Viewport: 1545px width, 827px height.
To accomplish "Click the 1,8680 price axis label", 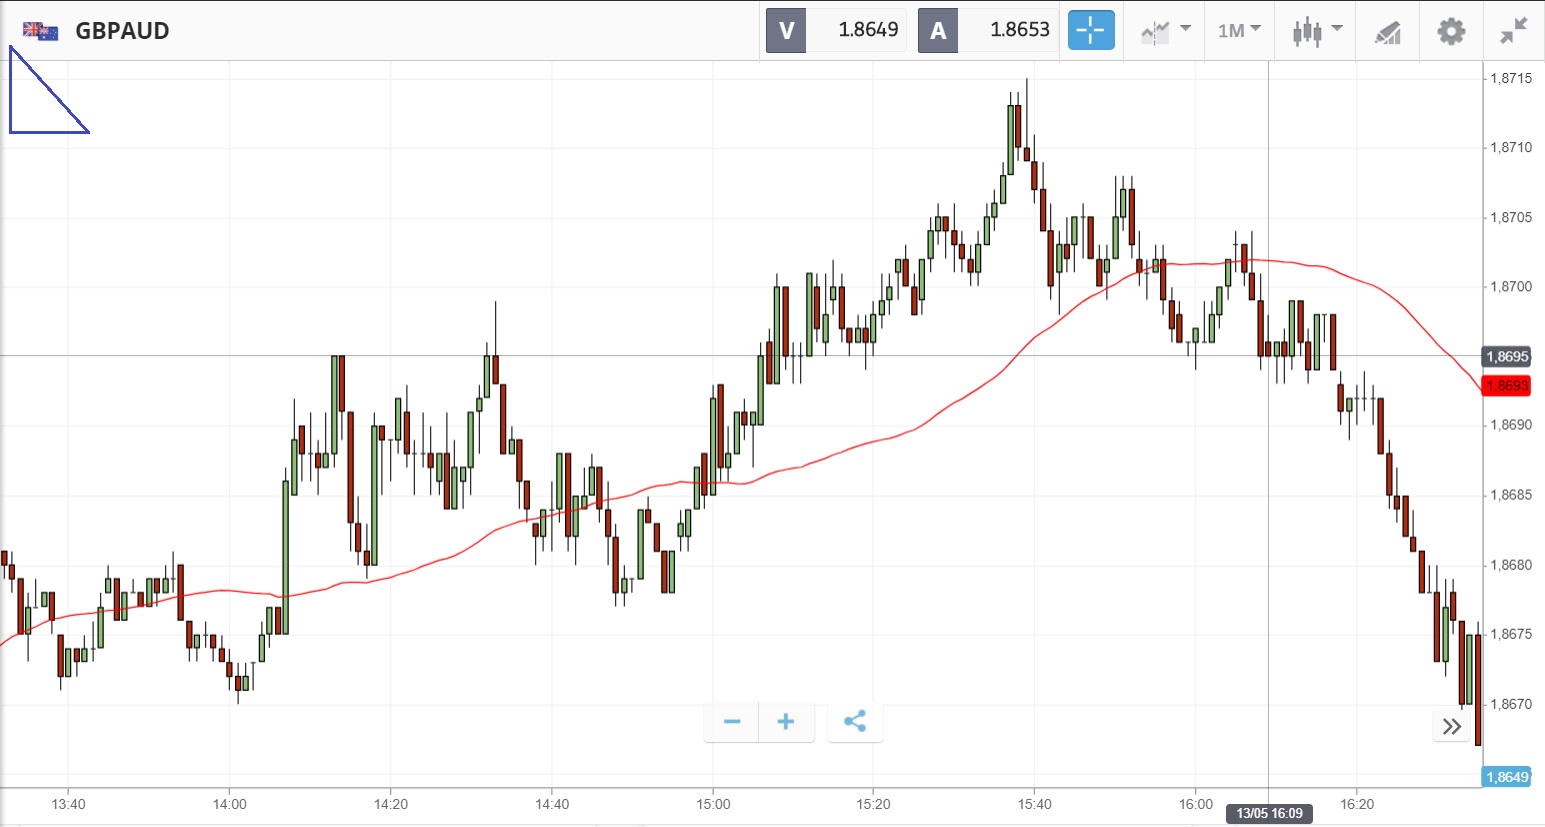I will [1511, 565].
